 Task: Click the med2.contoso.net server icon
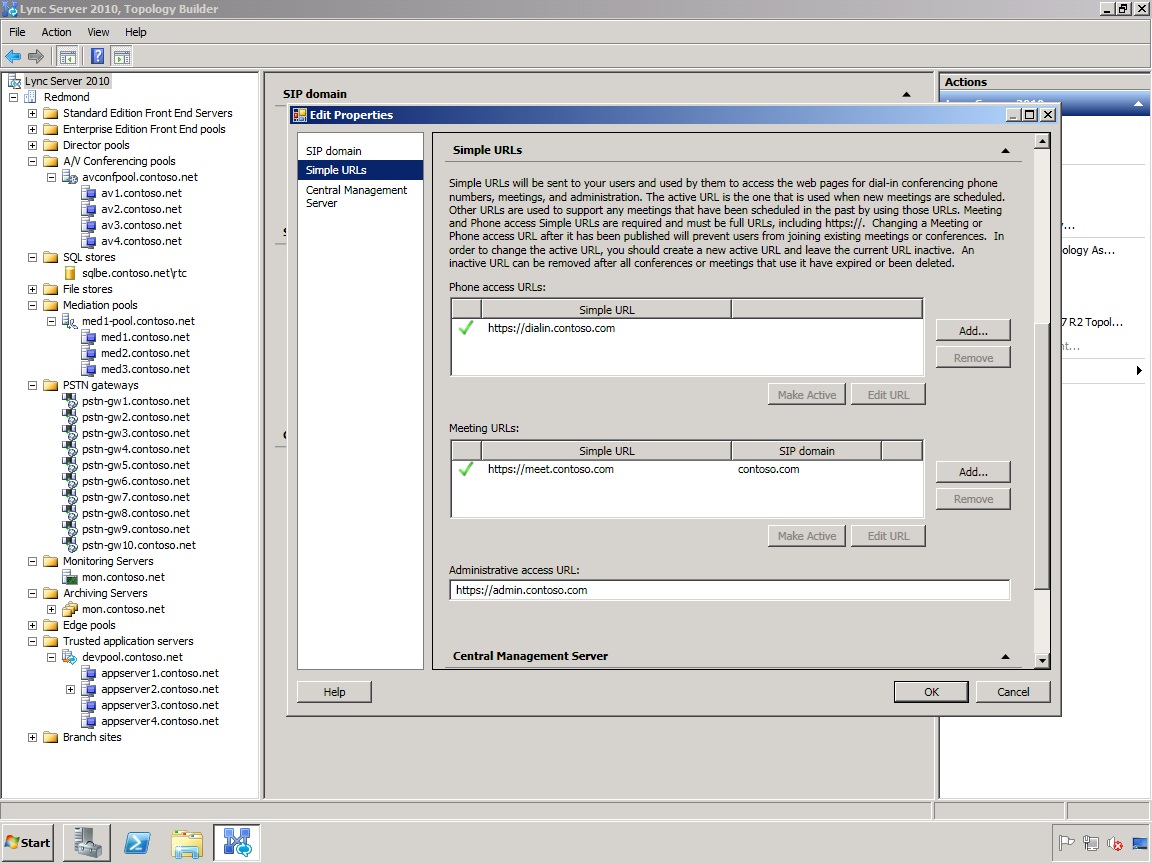coord(89,353)
